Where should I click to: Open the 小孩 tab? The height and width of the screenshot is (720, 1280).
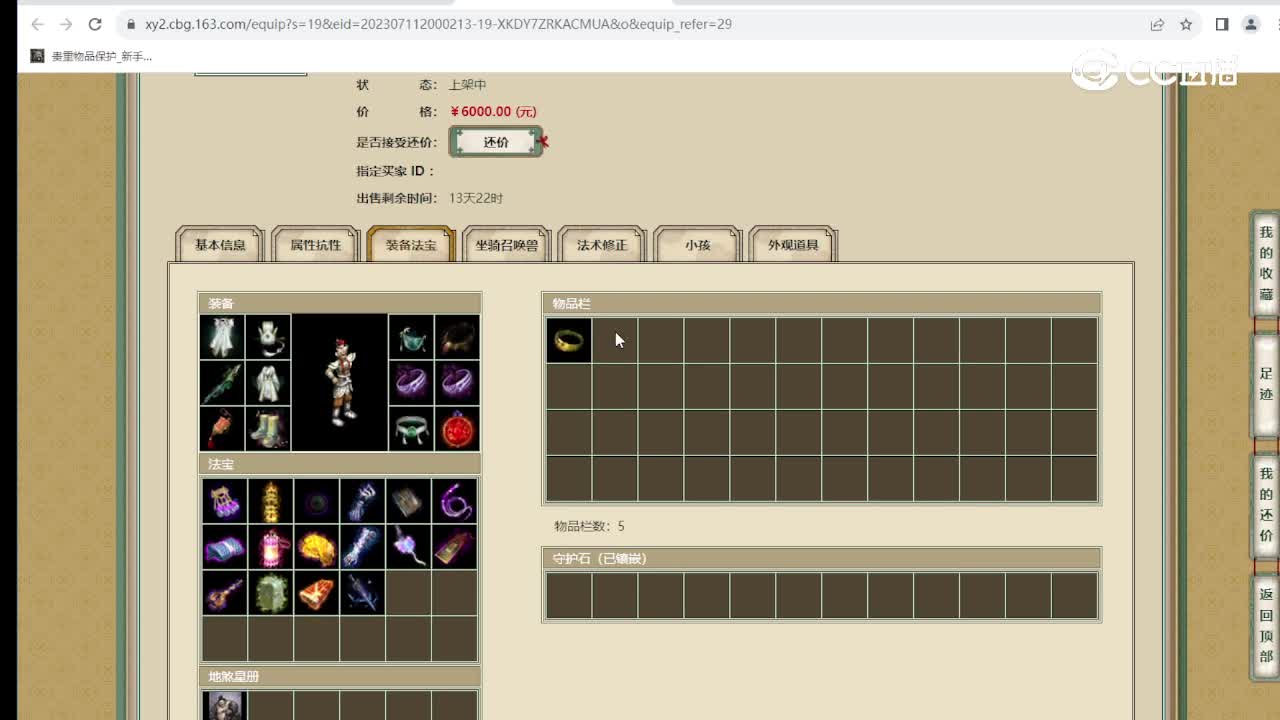pos(697,245)
